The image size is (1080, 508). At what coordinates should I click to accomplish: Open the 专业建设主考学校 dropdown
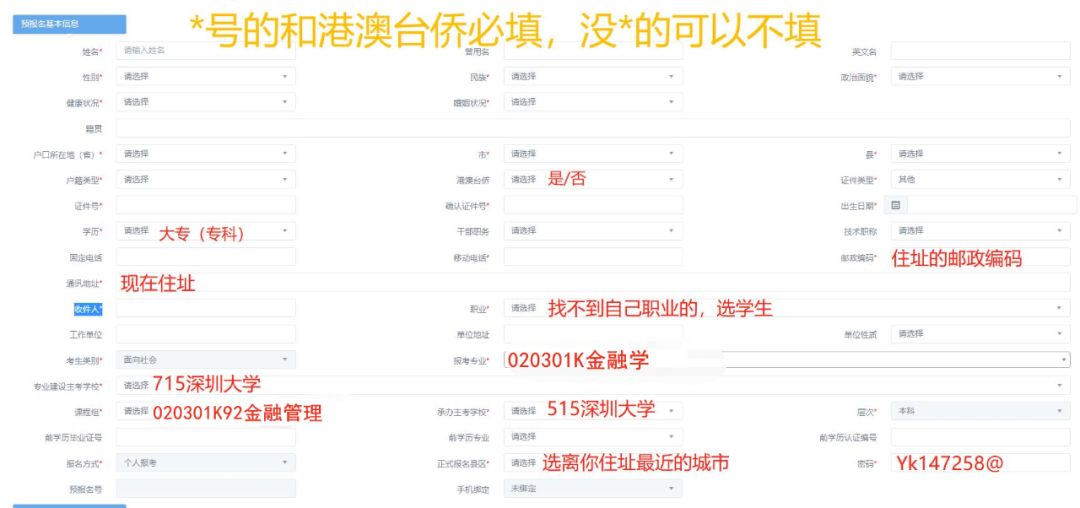592,385
